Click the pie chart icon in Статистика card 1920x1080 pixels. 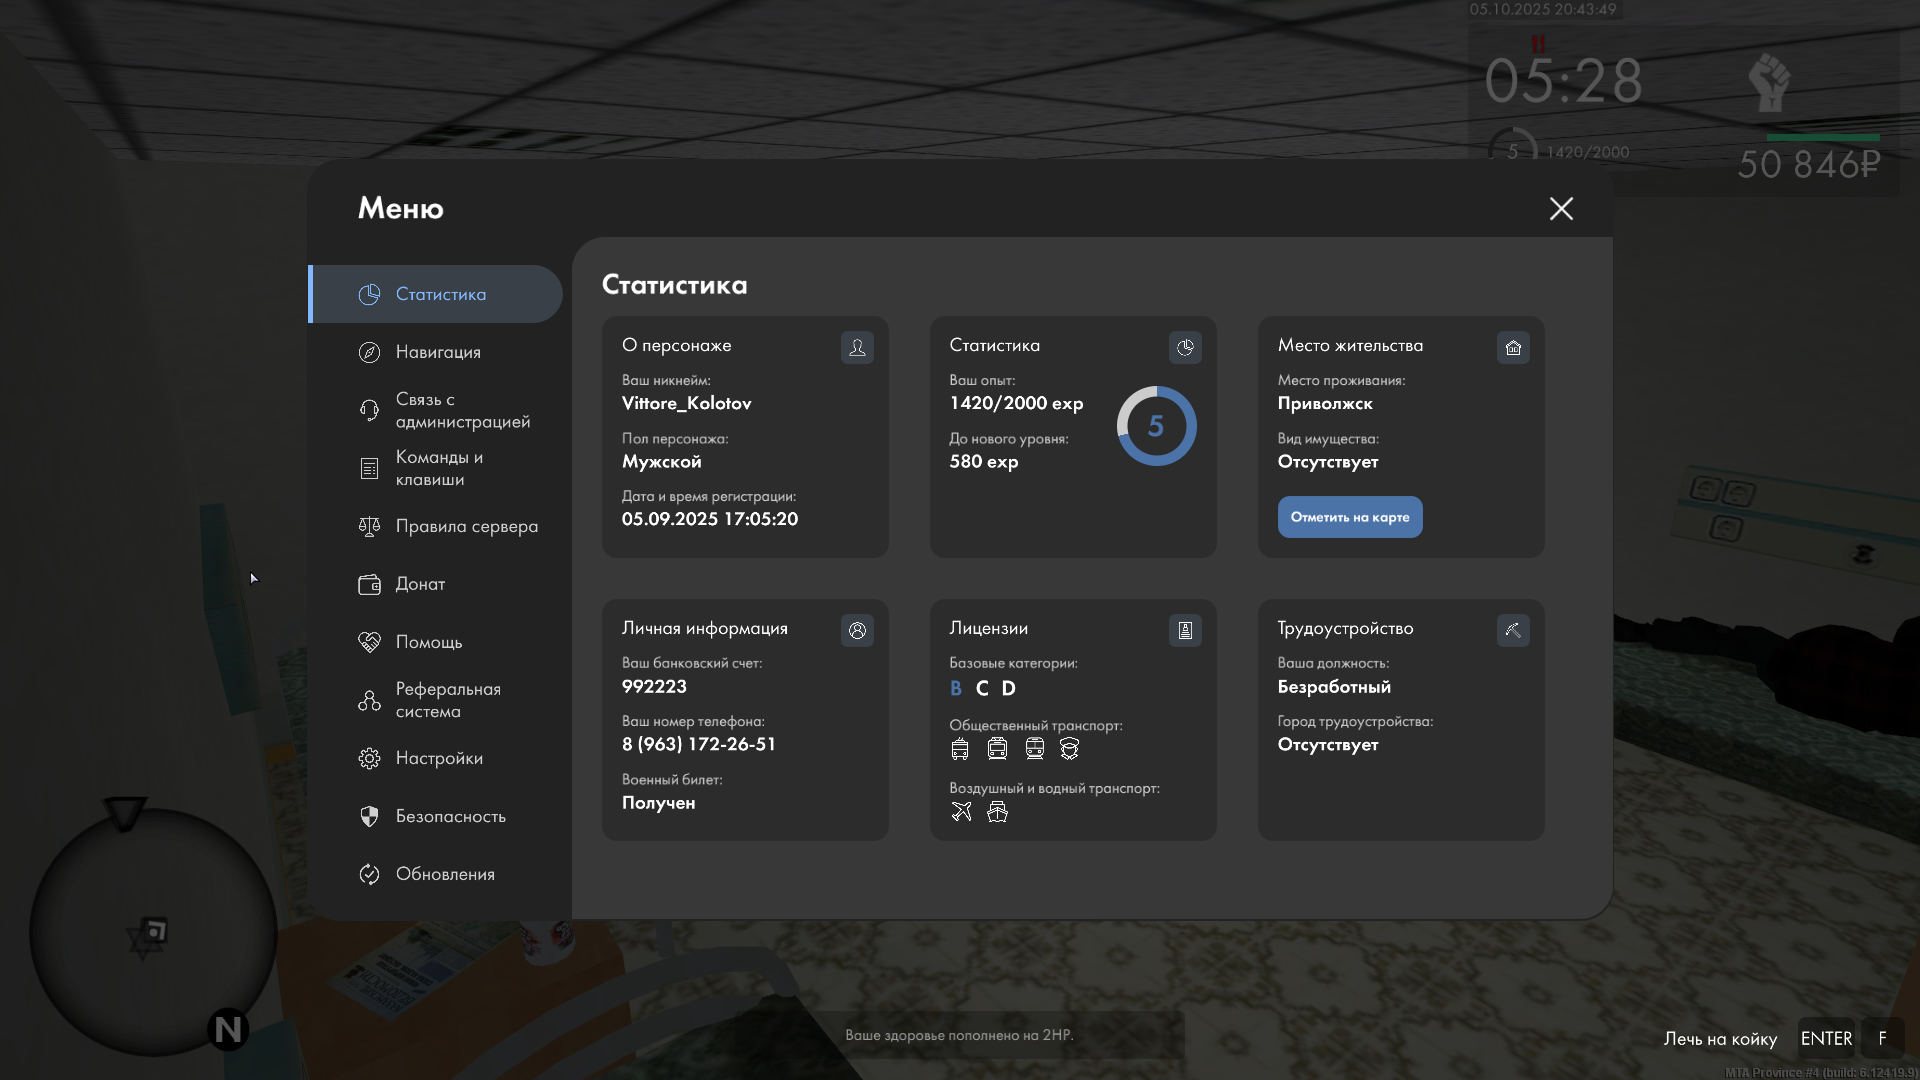[x=1185, y=347]
